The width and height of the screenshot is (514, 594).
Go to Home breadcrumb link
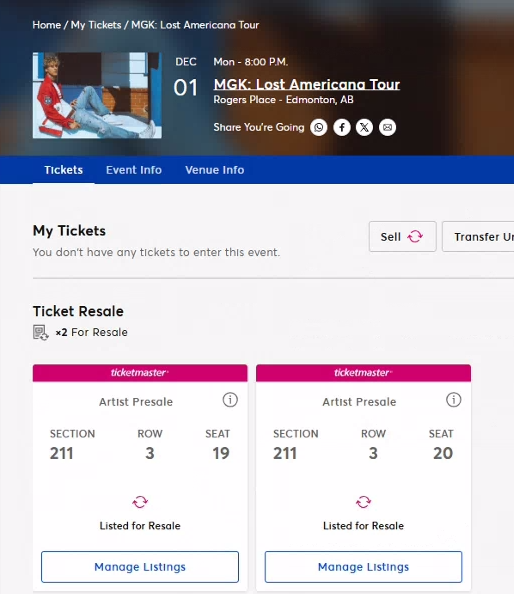pyautogui.click(x=47, y=25)
